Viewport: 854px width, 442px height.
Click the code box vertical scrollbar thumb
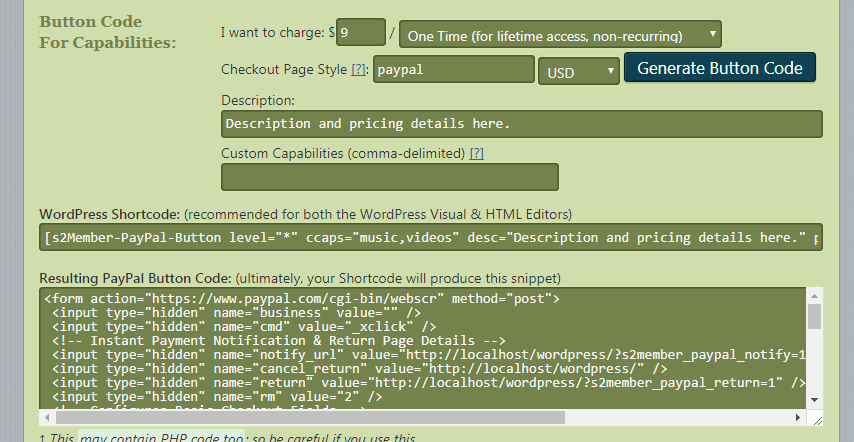coord(814,318)
